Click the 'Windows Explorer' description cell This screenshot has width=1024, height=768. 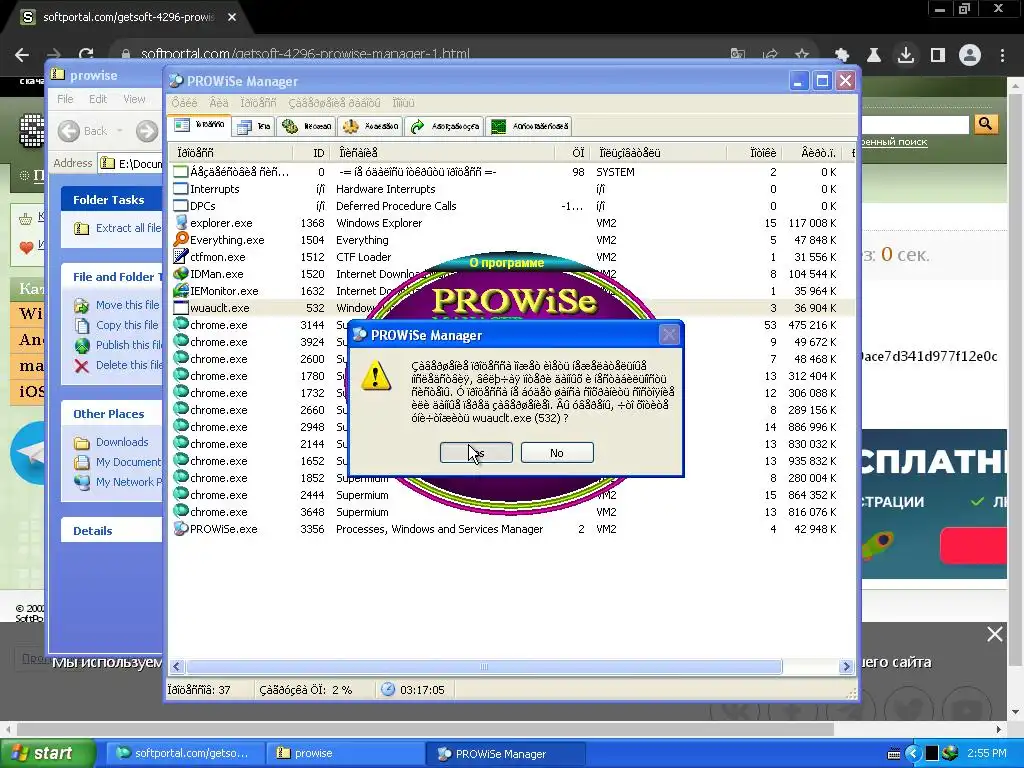[379, 223]
